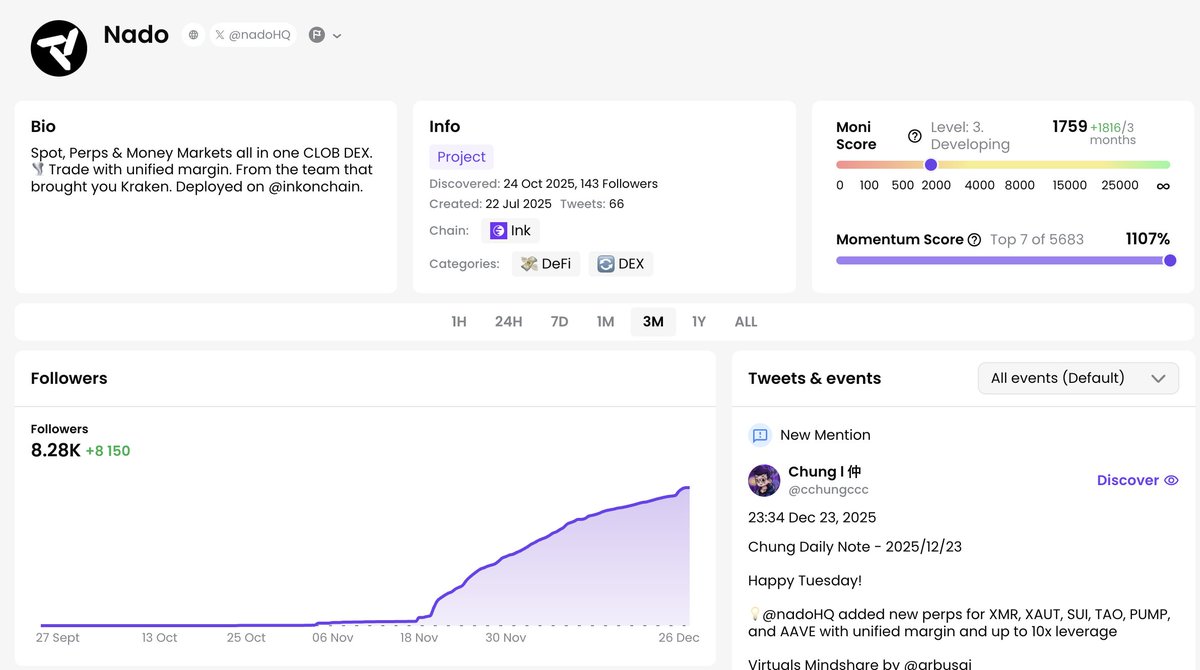This screenshot has width=1200, height=670.
Task: Open the globe website icon
Action: [x=193, y=35]
